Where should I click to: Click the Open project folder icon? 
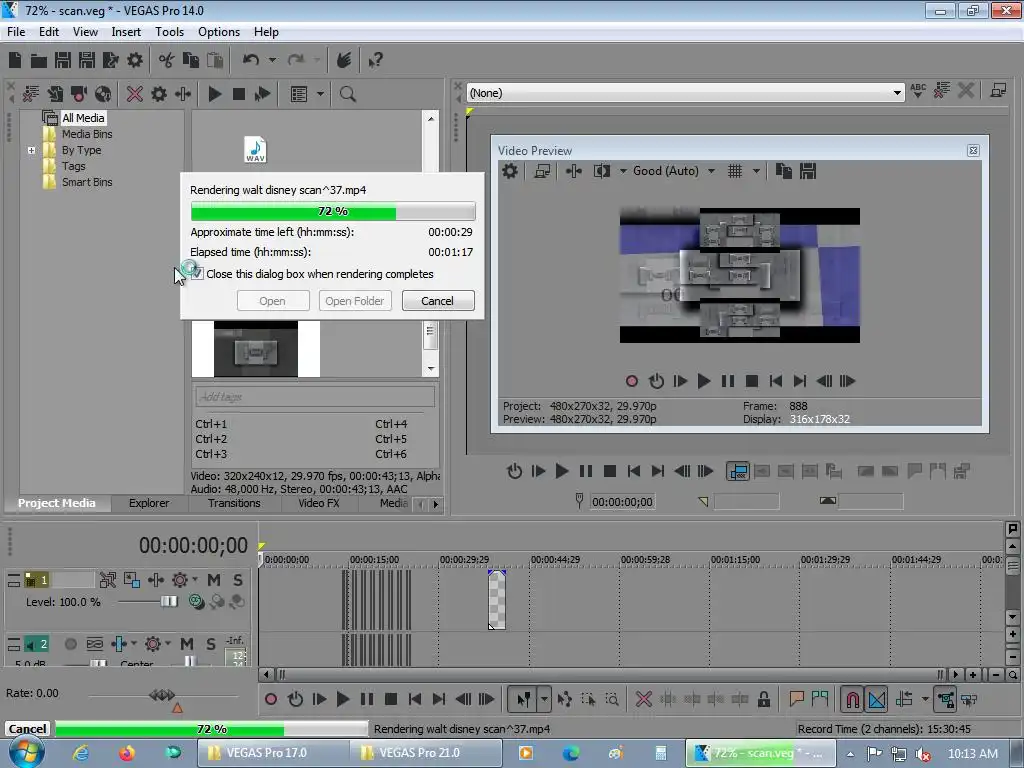pos(39,61)
